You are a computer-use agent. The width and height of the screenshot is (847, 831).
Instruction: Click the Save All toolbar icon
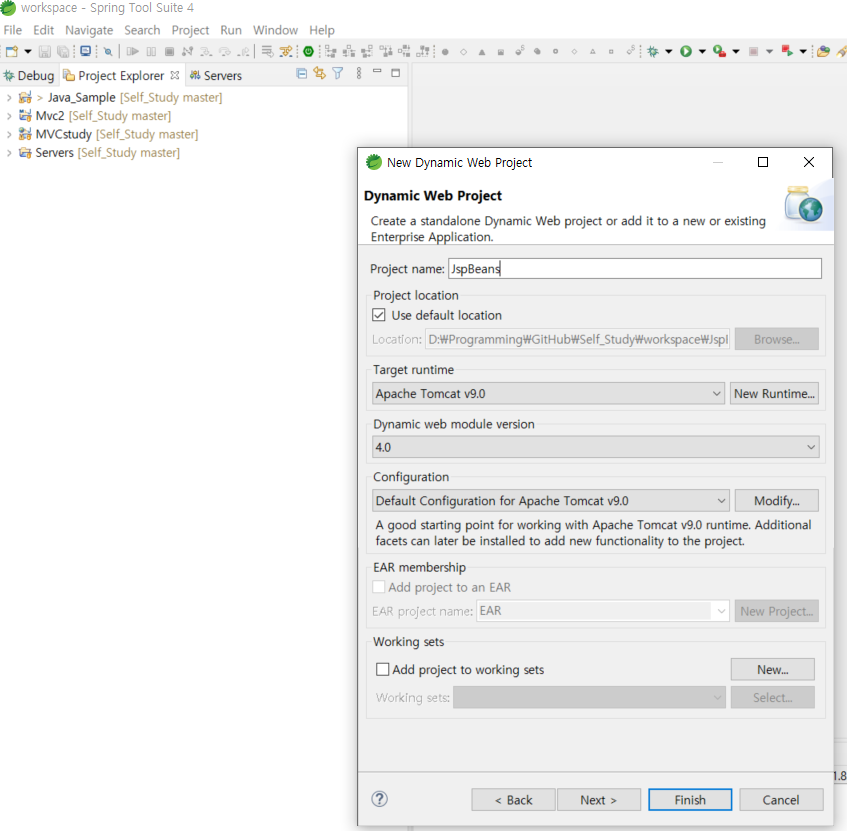[x=63, y=51]
